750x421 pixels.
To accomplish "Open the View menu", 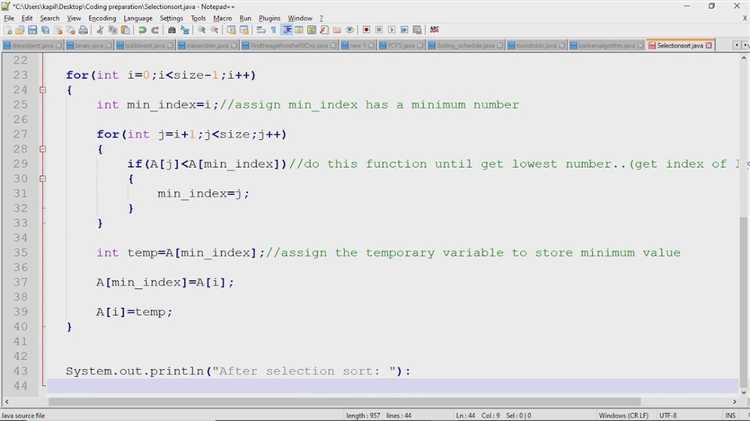I will pos(74,18).
